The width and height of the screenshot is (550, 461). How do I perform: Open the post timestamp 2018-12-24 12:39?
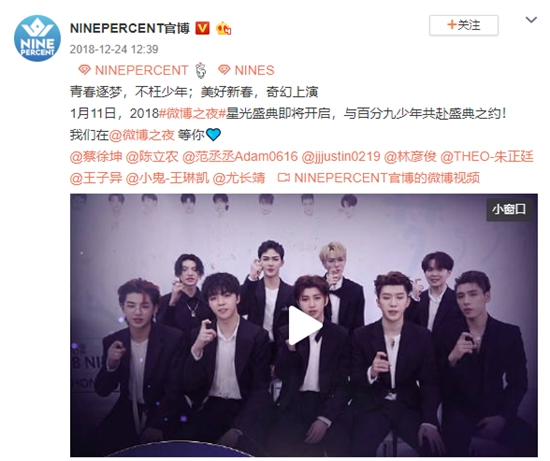pyautogui.click(x=114, y=49)
